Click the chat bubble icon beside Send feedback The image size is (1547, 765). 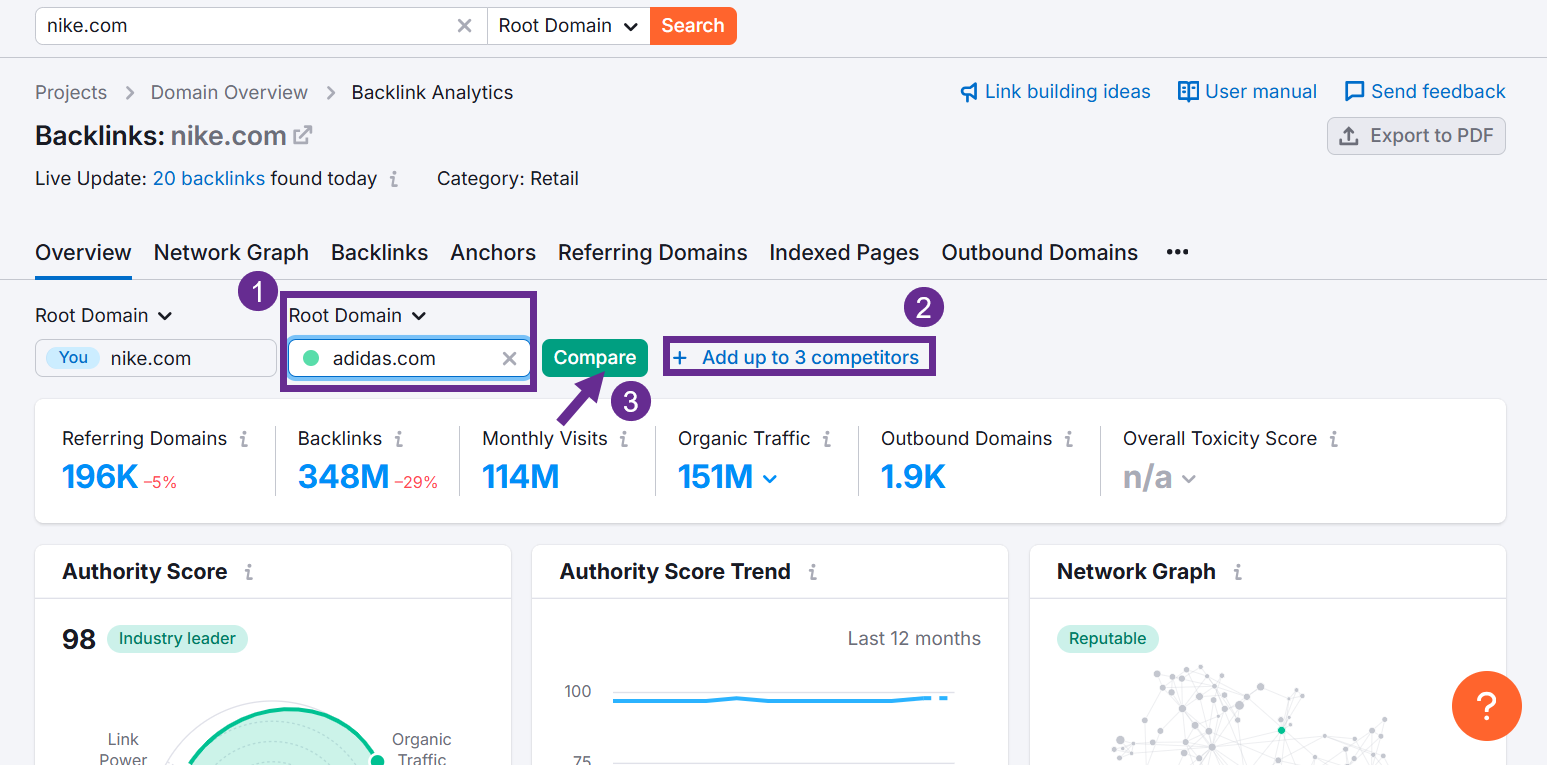point(1354,92)
